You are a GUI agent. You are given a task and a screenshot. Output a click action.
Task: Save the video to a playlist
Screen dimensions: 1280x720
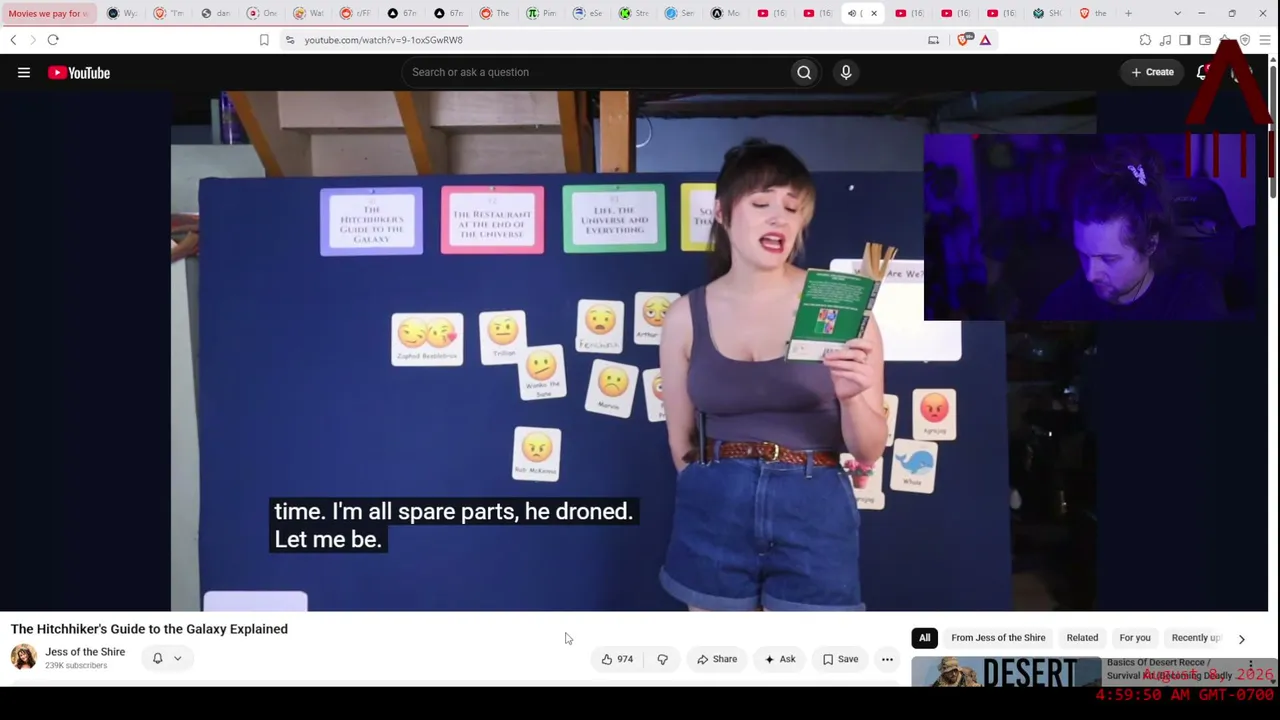point(841,659)
